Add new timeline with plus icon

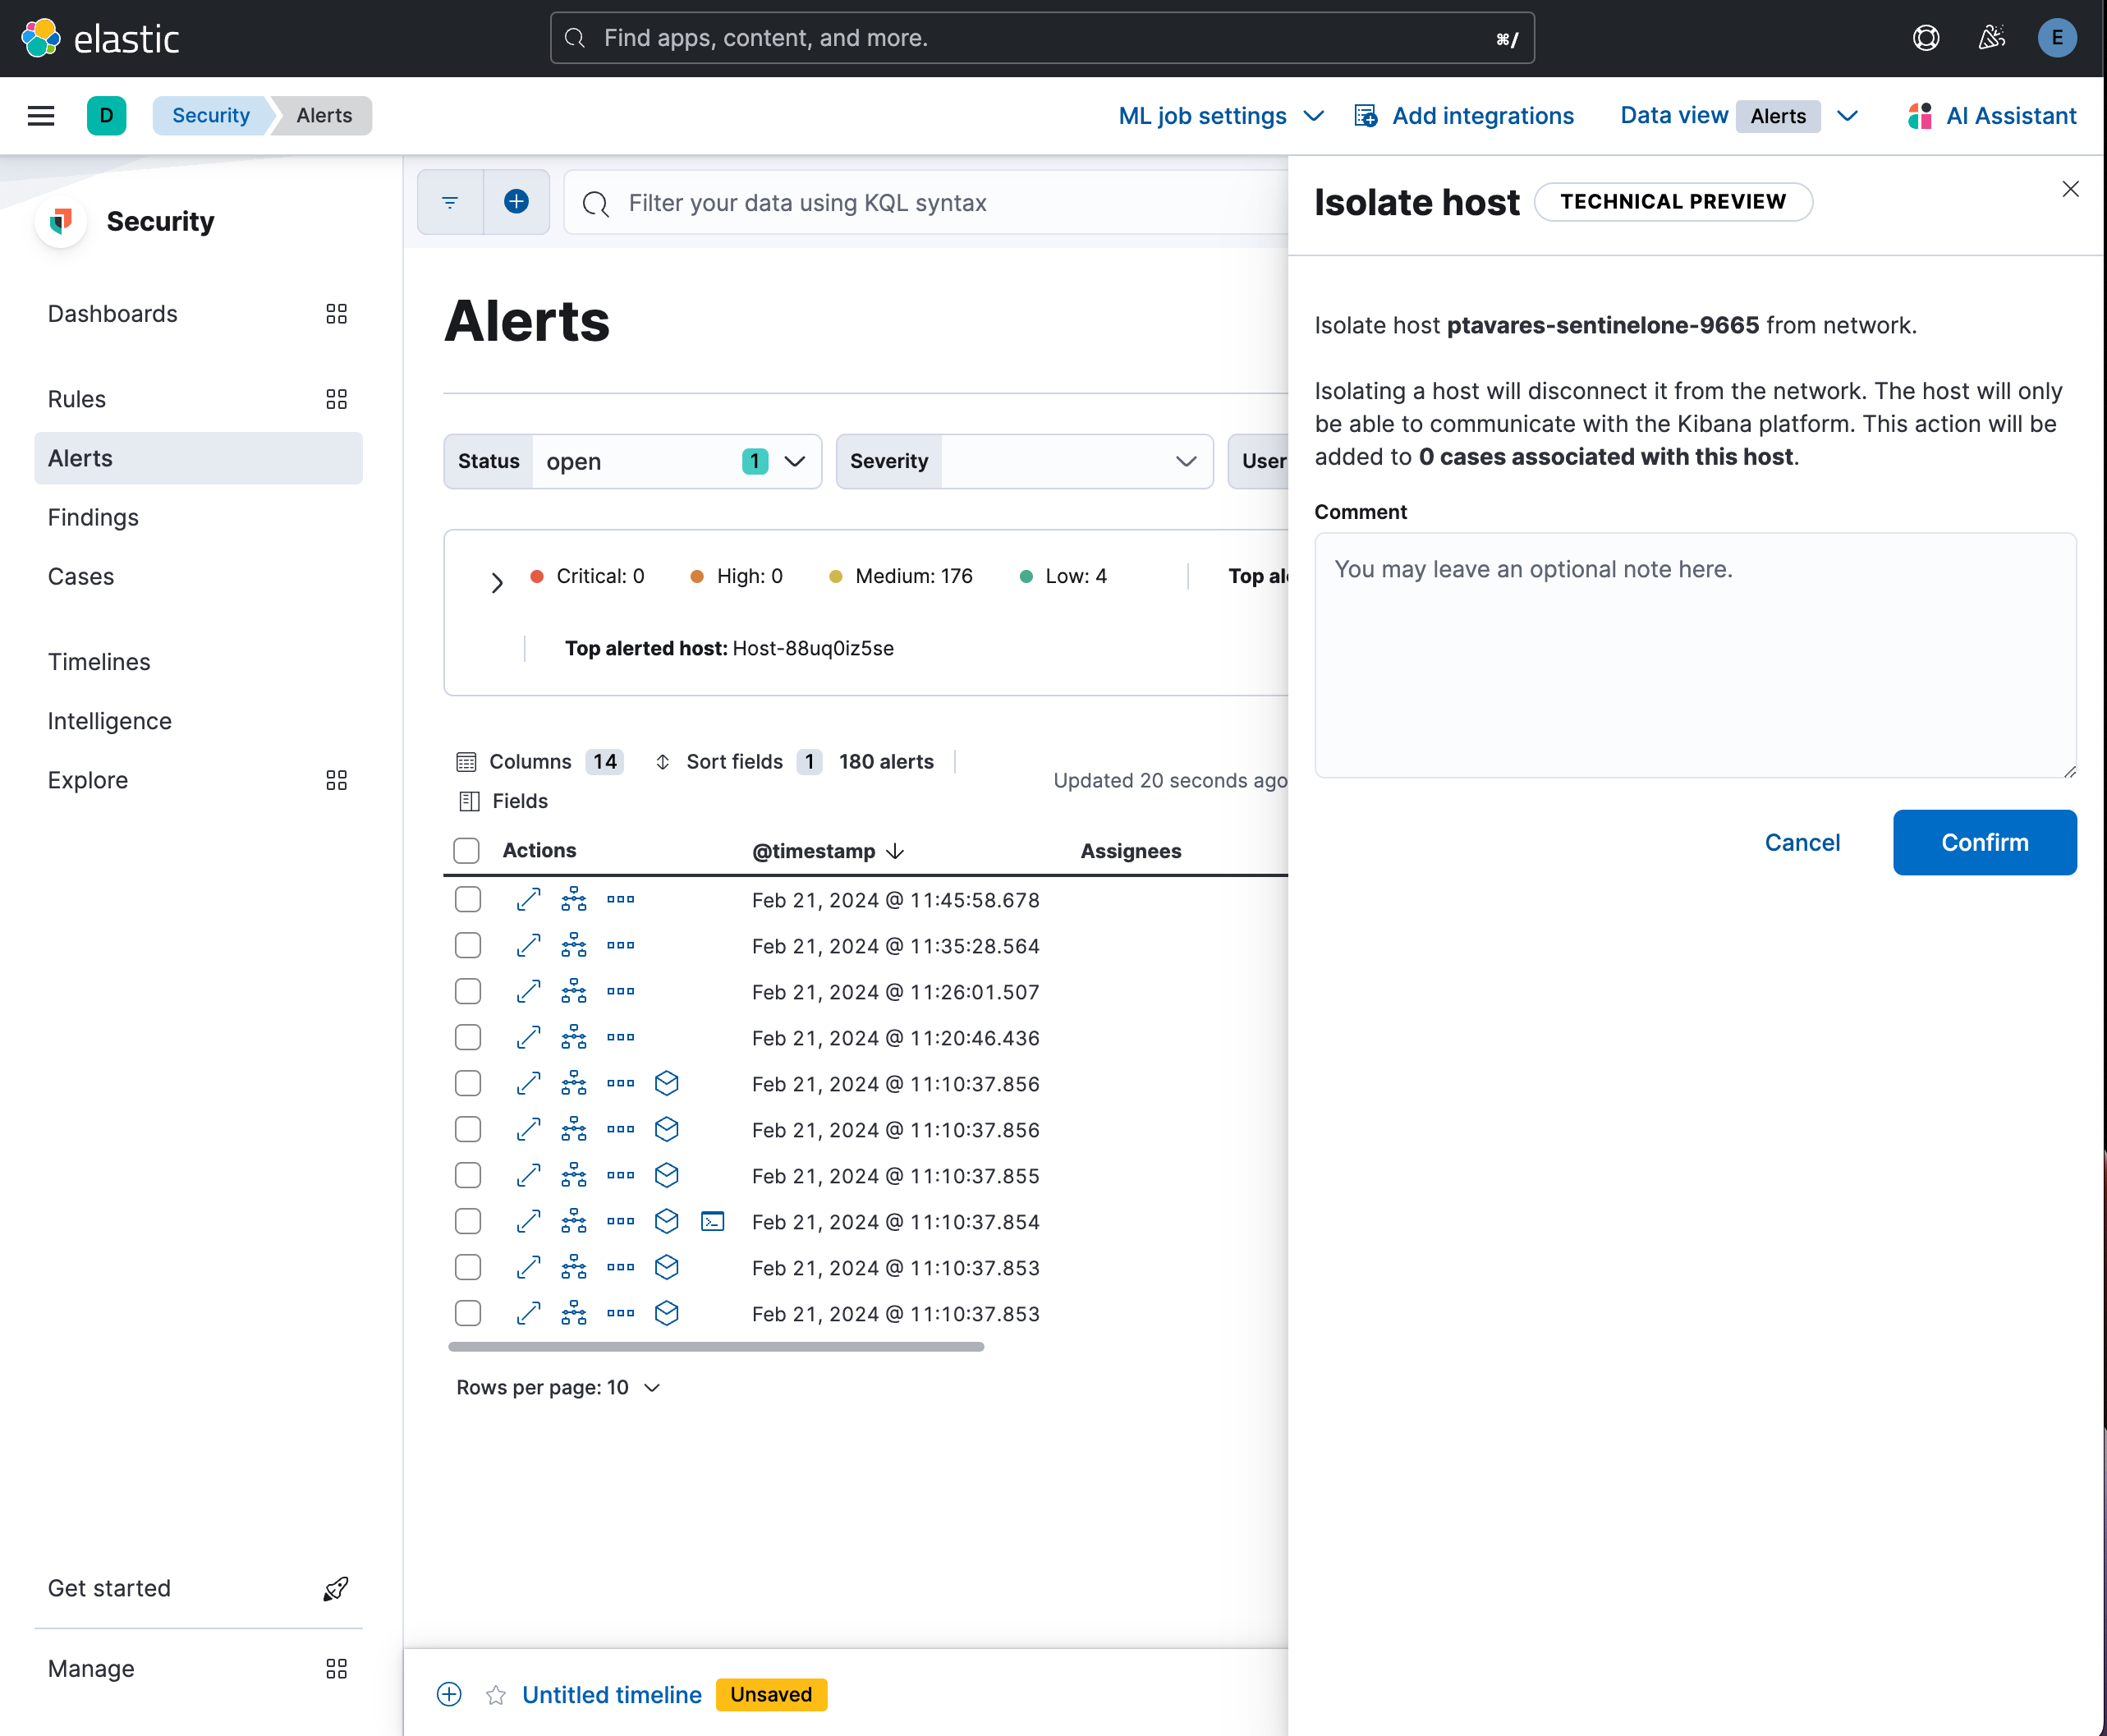click(x=449, y=1694)
